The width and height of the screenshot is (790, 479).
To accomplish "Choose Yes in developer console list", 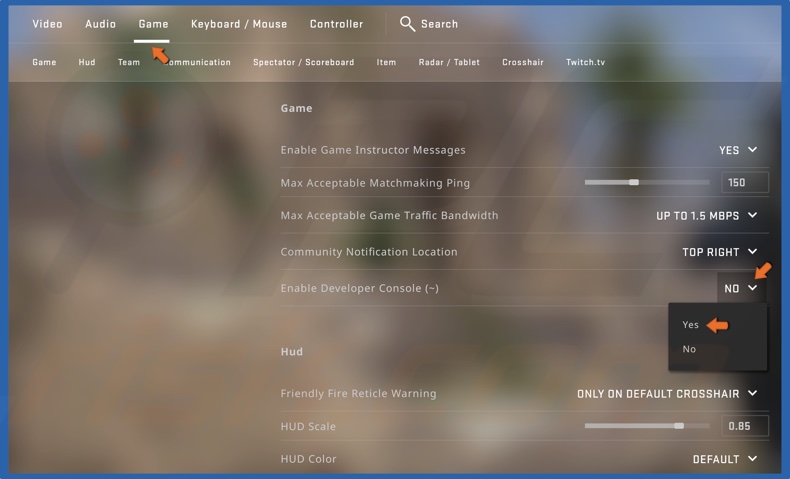I will tap(690, 325).
